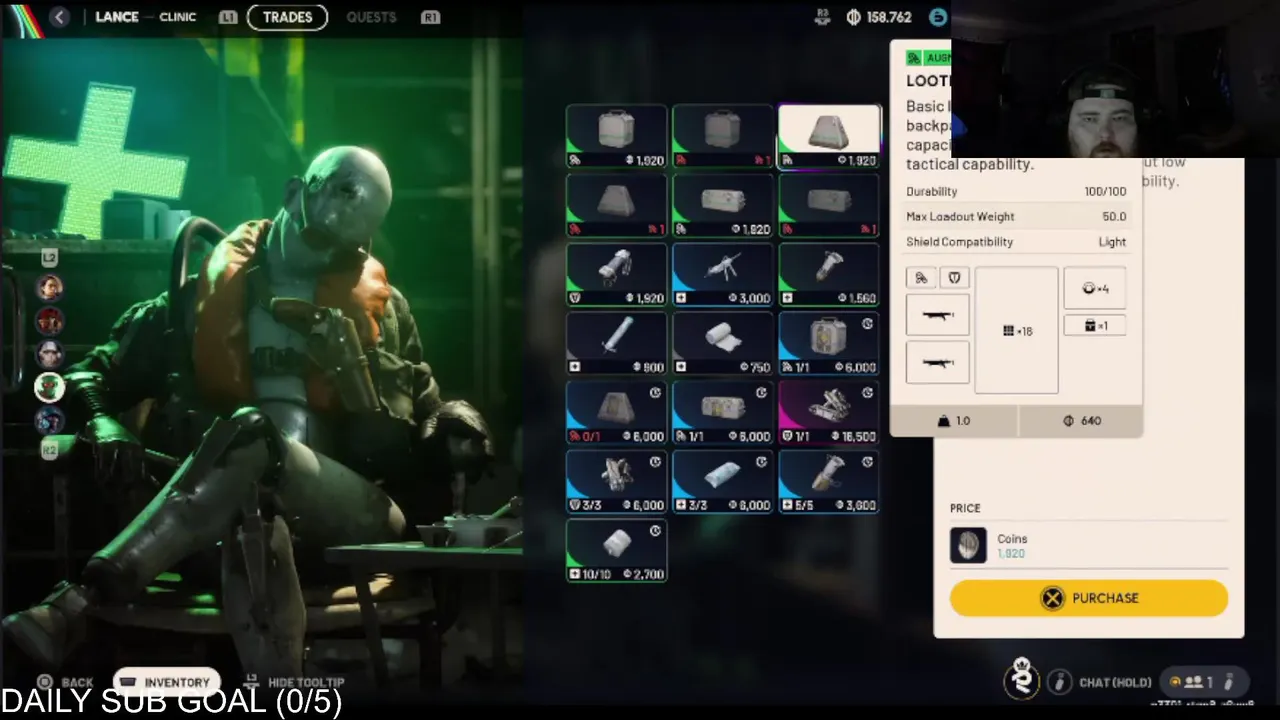Viewport: 1280px width, 720px height.
Task: Click the restock timer icon on the 2,700 item
Action: click(x=655, y=531)
